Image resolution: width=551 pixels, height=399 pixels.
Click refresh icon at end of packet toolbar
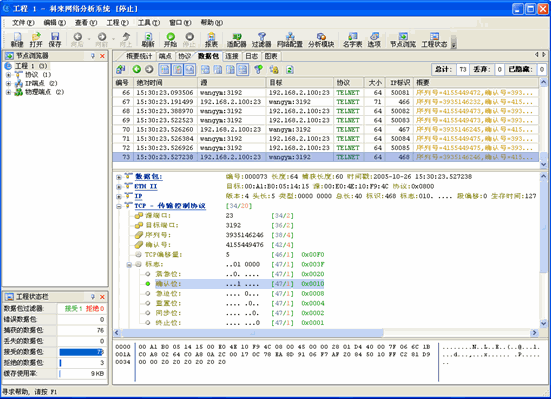coord(290,69)
